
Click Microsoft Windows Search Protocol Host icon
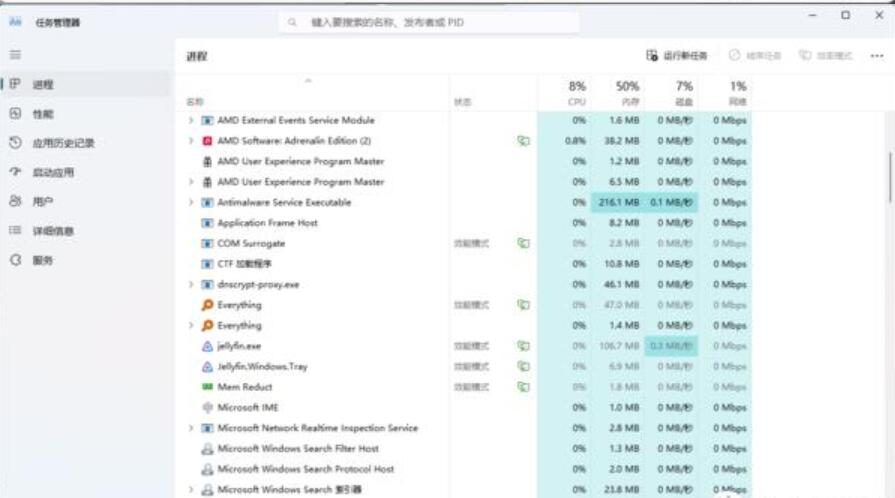click(x=207, y=469)
